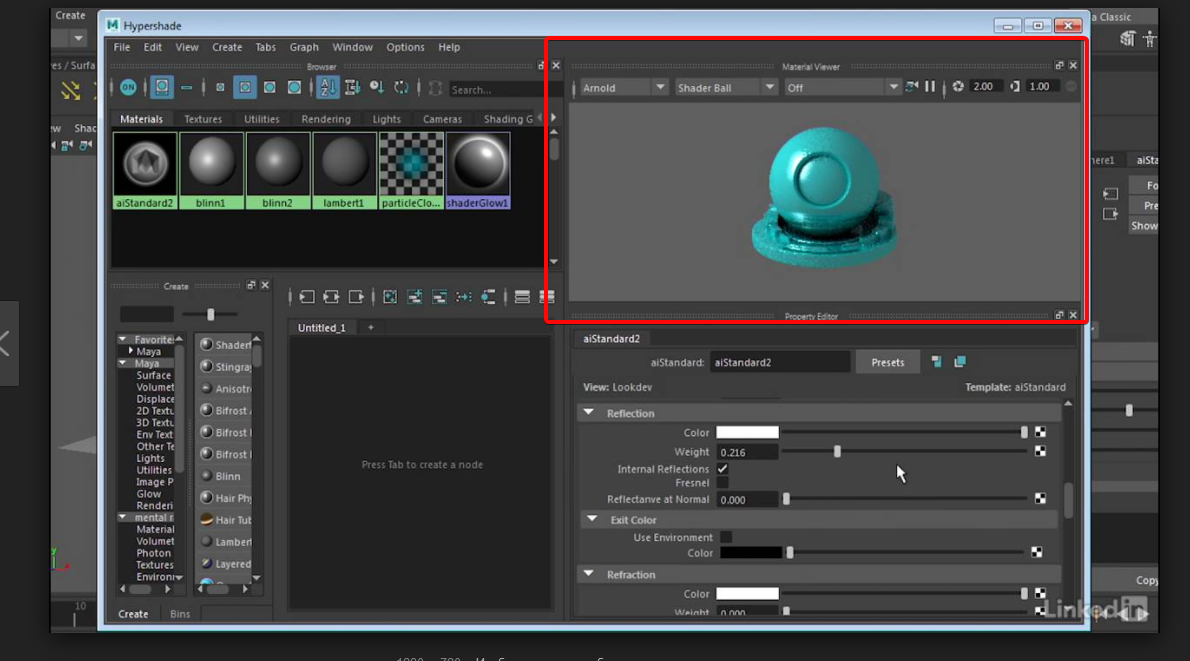Select small swatches size icon

pyautogui.click(x=220, y=88)
